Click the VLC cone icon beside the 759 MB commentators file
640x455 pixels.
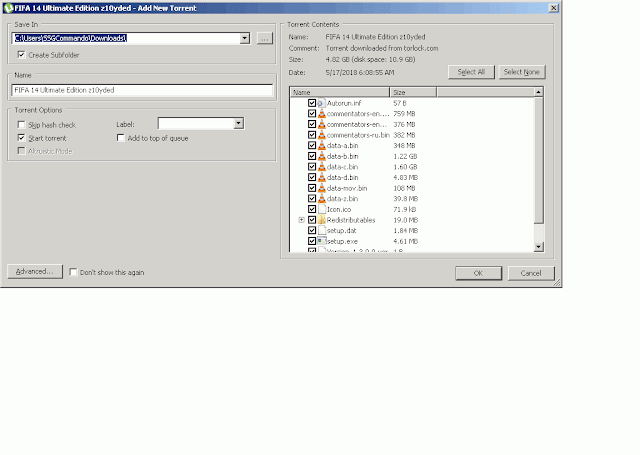(322, 114)
